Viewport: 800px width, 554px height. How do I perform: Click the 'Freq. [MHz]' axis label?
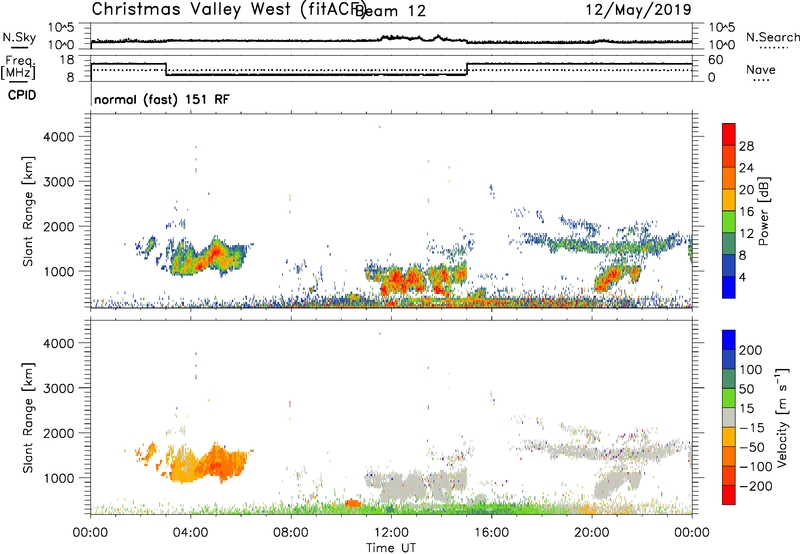(x=19, y=68)
